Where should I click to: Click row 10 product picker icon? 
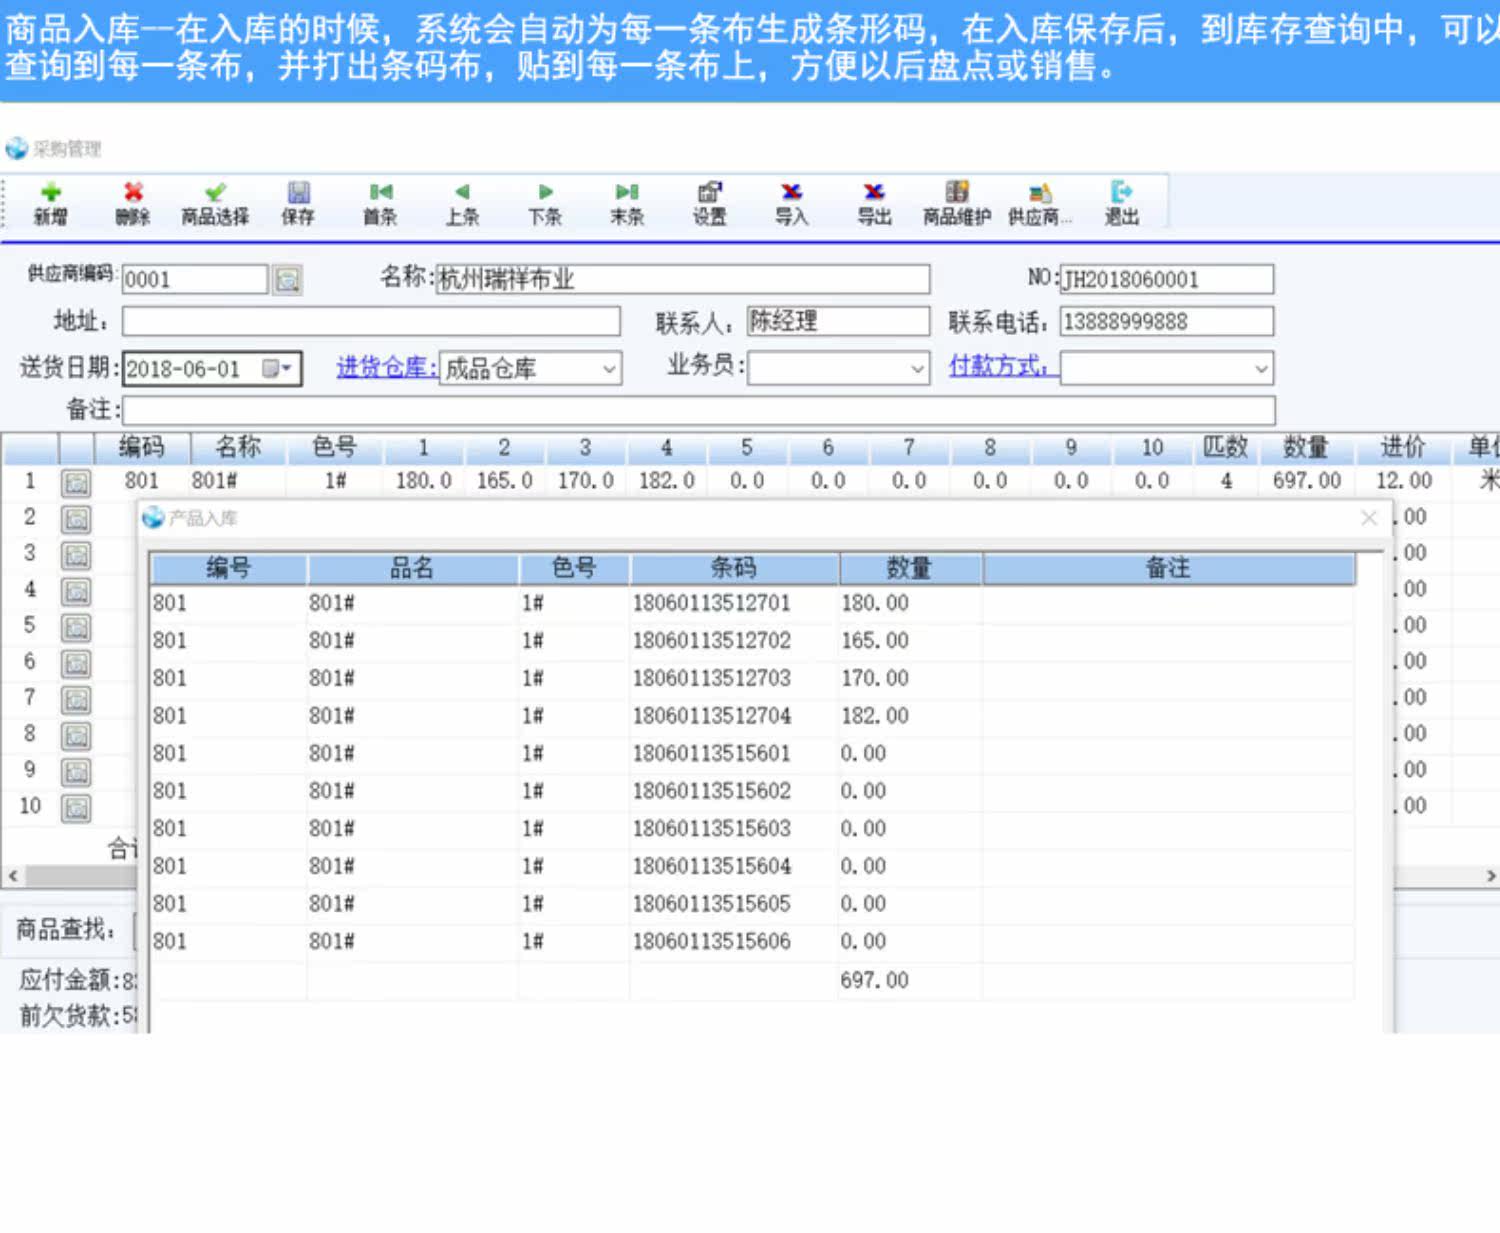point(76,807)
